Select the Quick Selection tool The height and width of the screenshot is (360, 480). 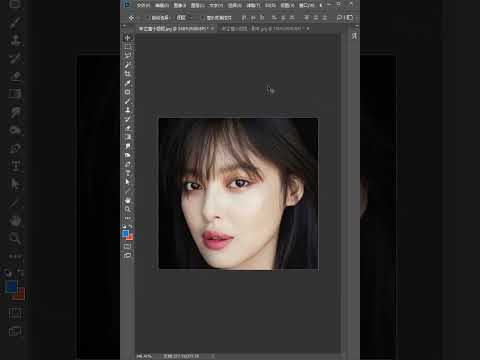[127, 65]
